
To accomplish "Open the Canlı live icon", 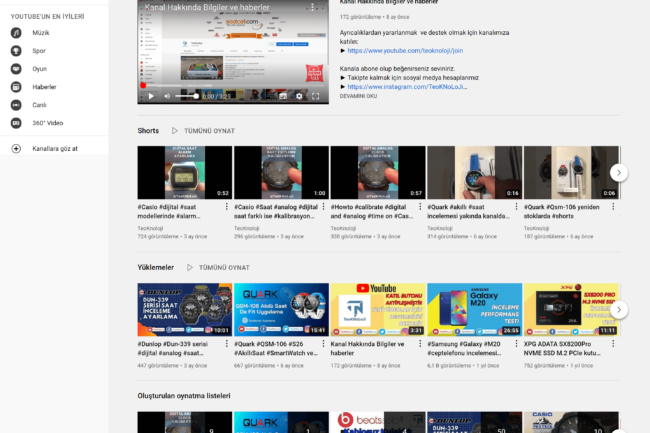I will [x=16, y=105].
